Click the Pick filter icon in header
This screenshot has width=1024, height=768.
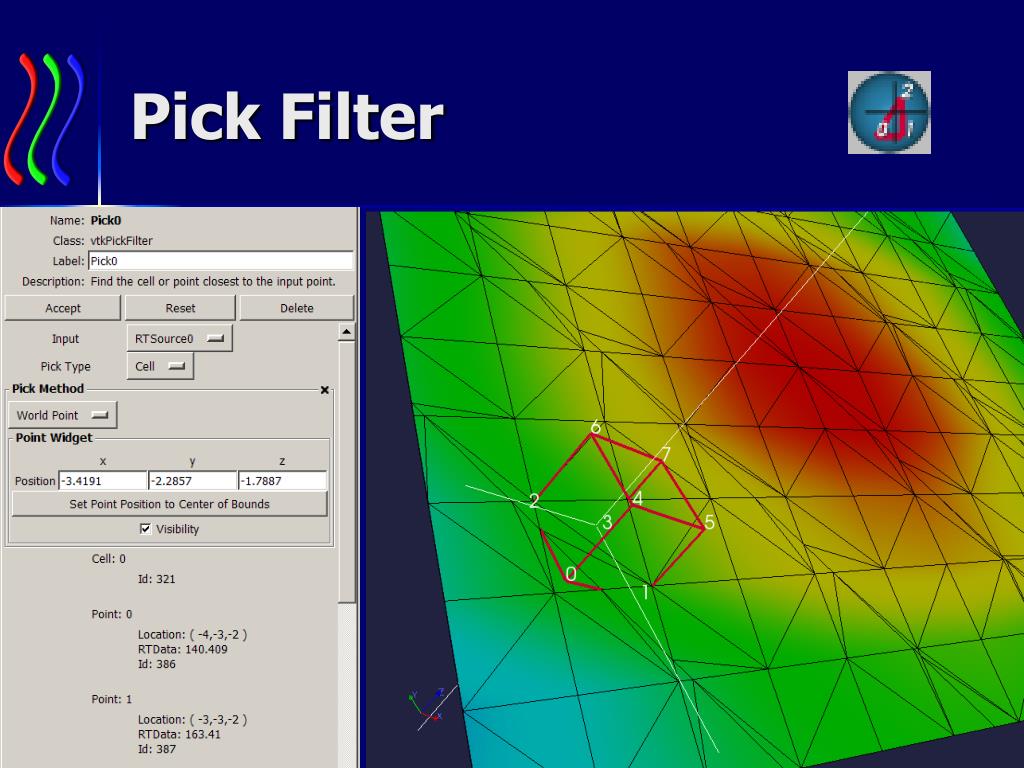889,112
